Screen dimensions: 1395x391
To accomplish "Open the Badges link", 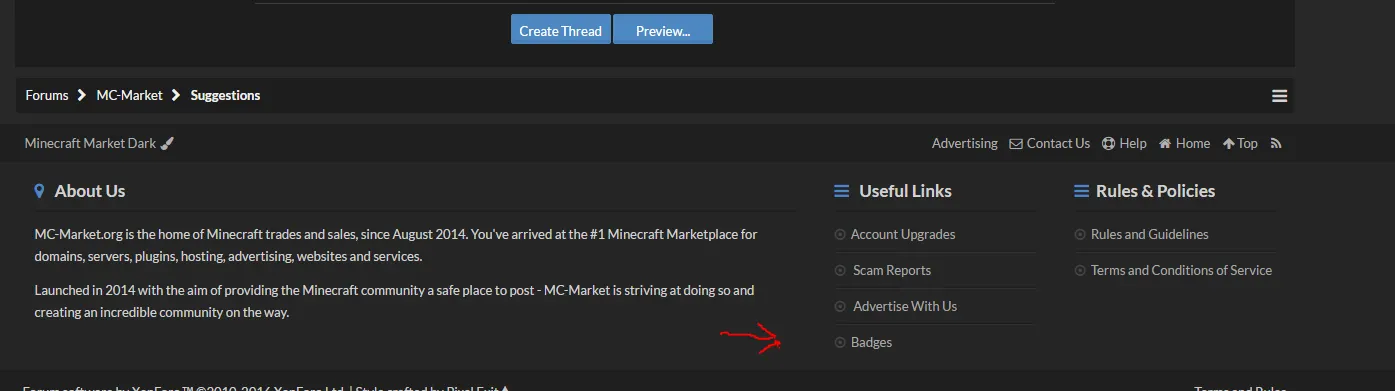I will (871, 342).
